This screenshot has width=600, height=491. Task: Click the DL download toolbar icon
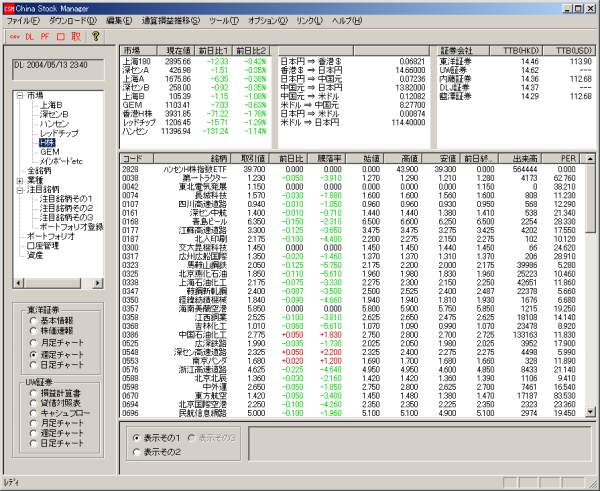pyautogui.click(x=29, y=36)
